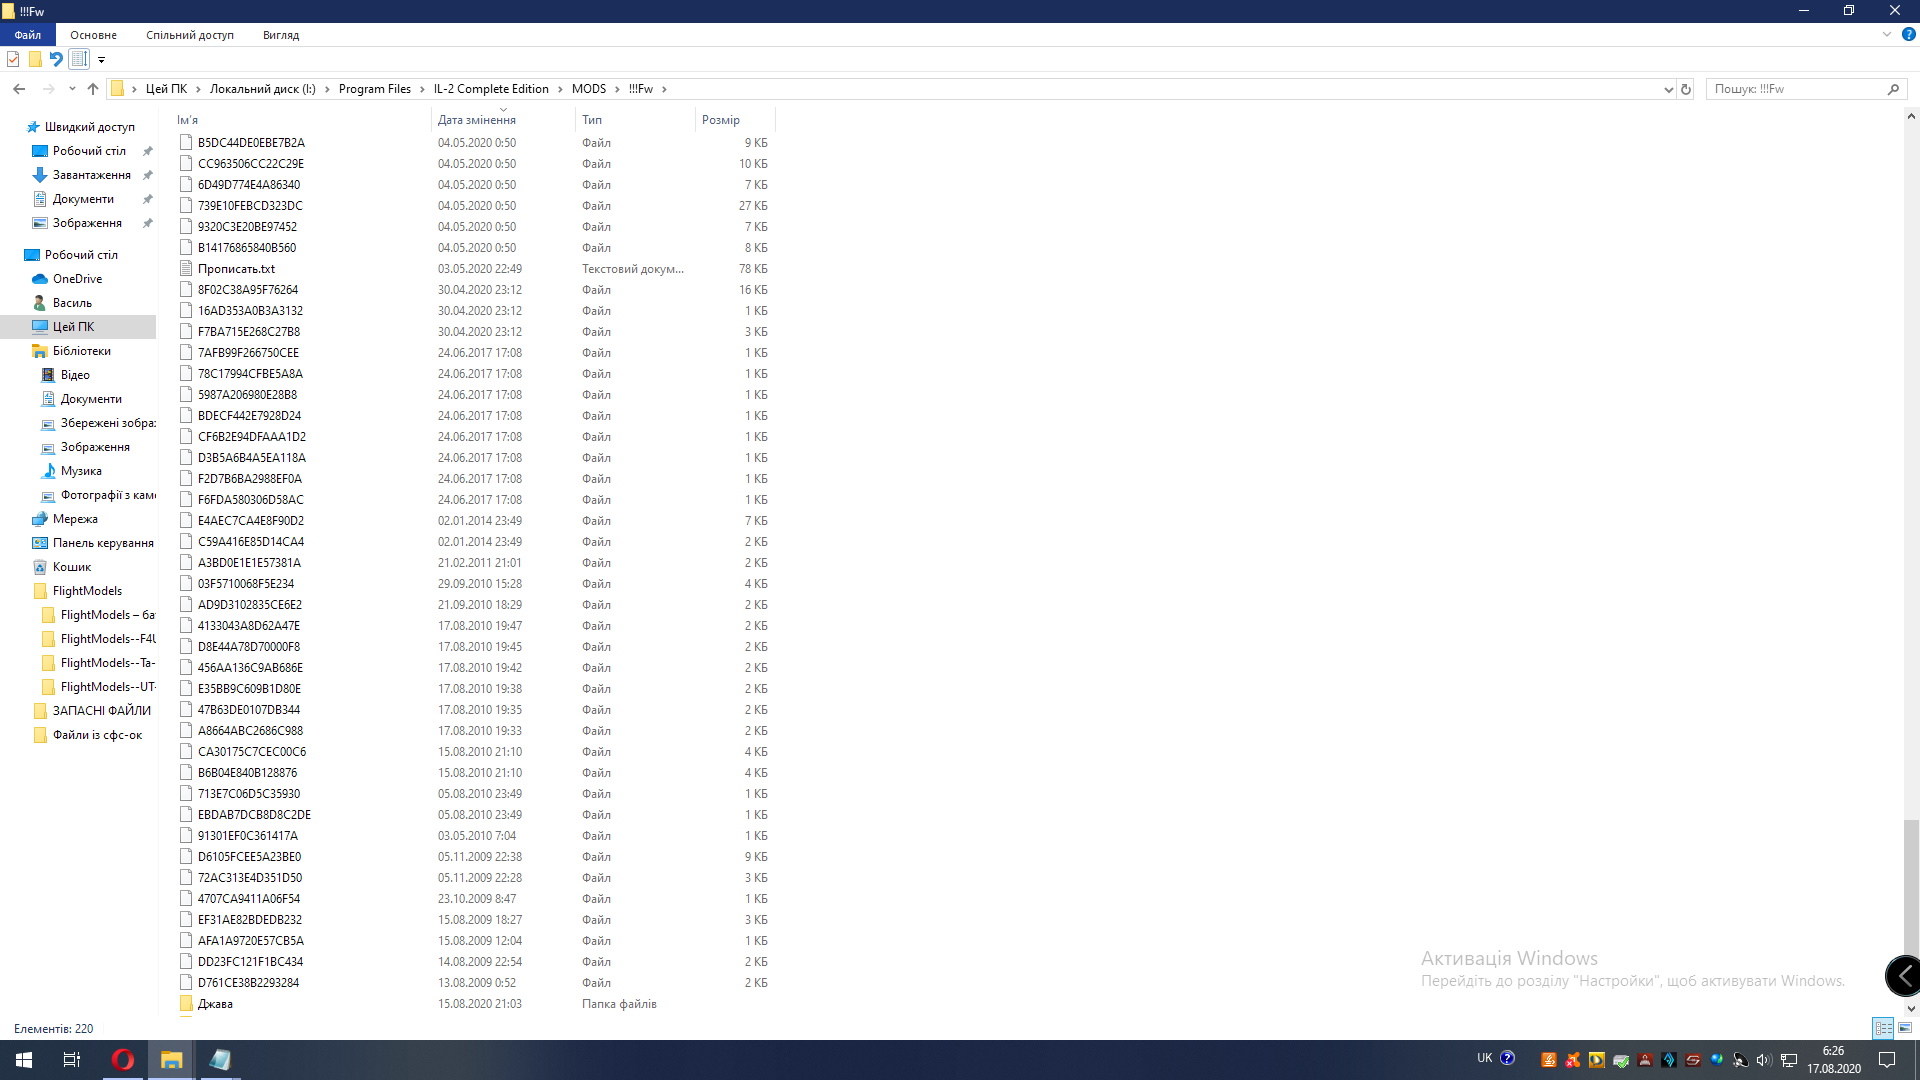
Task: Open the Вигляд ribbon tab
Action: [x=280, y=35]
